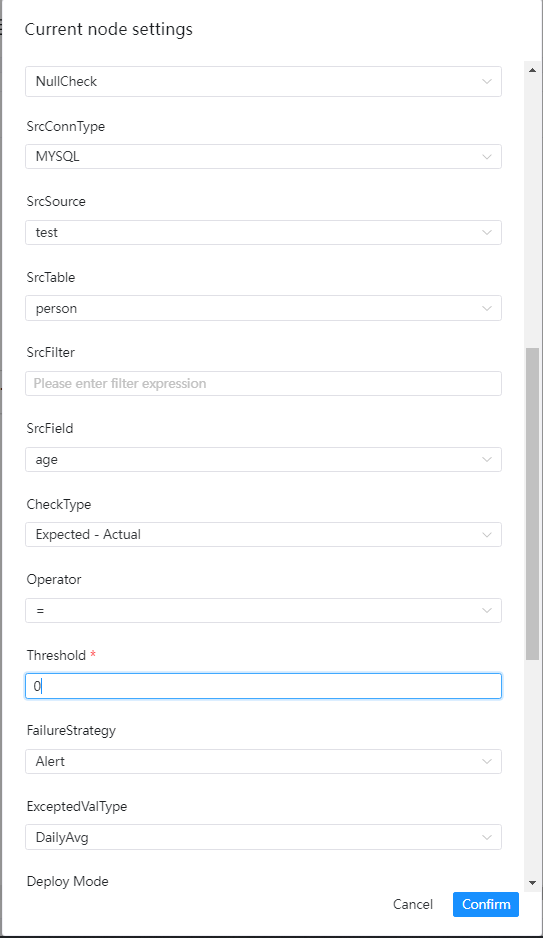The width and height of the screenshot is (543, 938).
Task: Click the chevron arrow in the DailyAvg field
Action: pos(487,837)
